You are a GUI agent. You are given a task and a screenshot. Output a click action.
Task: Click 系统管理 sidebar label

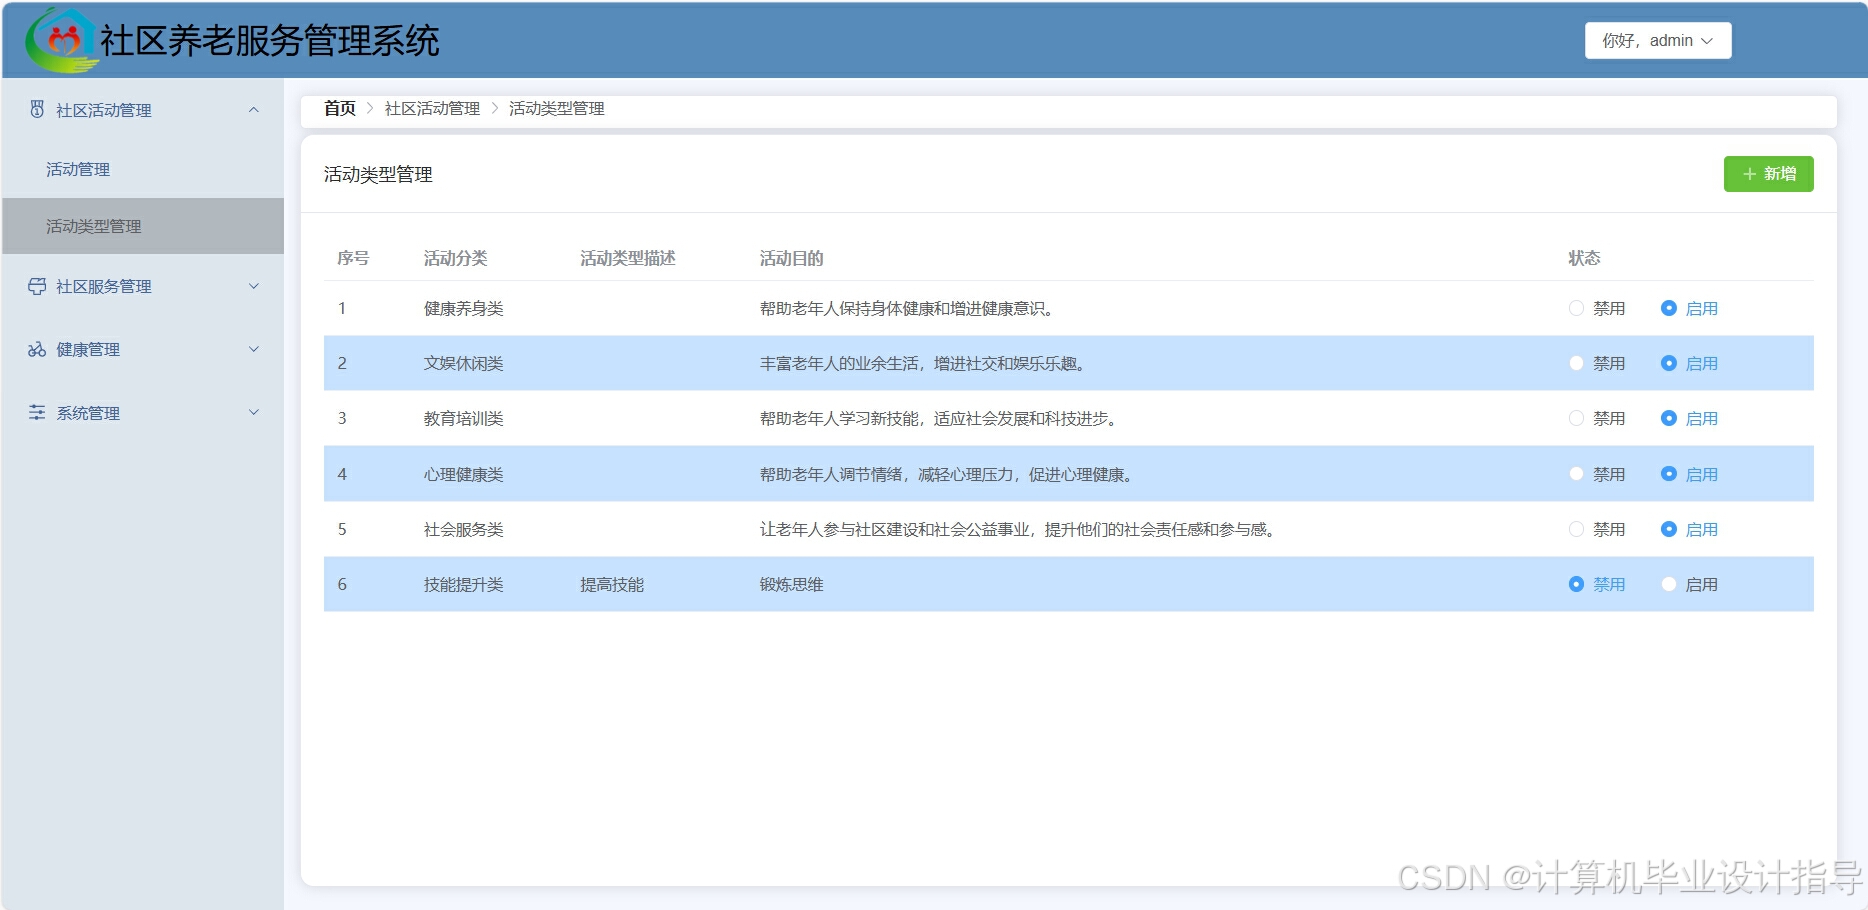[x=88, y=413]
